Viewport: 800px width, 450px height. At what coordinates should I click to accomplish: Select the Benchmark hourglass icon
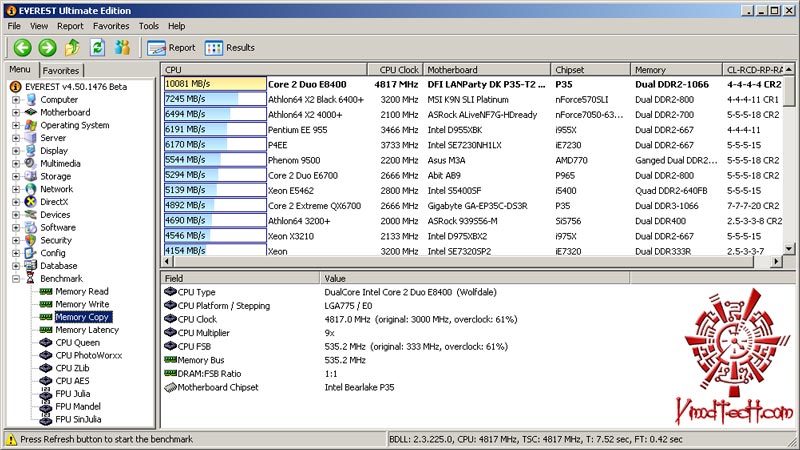tap(32, 279)
